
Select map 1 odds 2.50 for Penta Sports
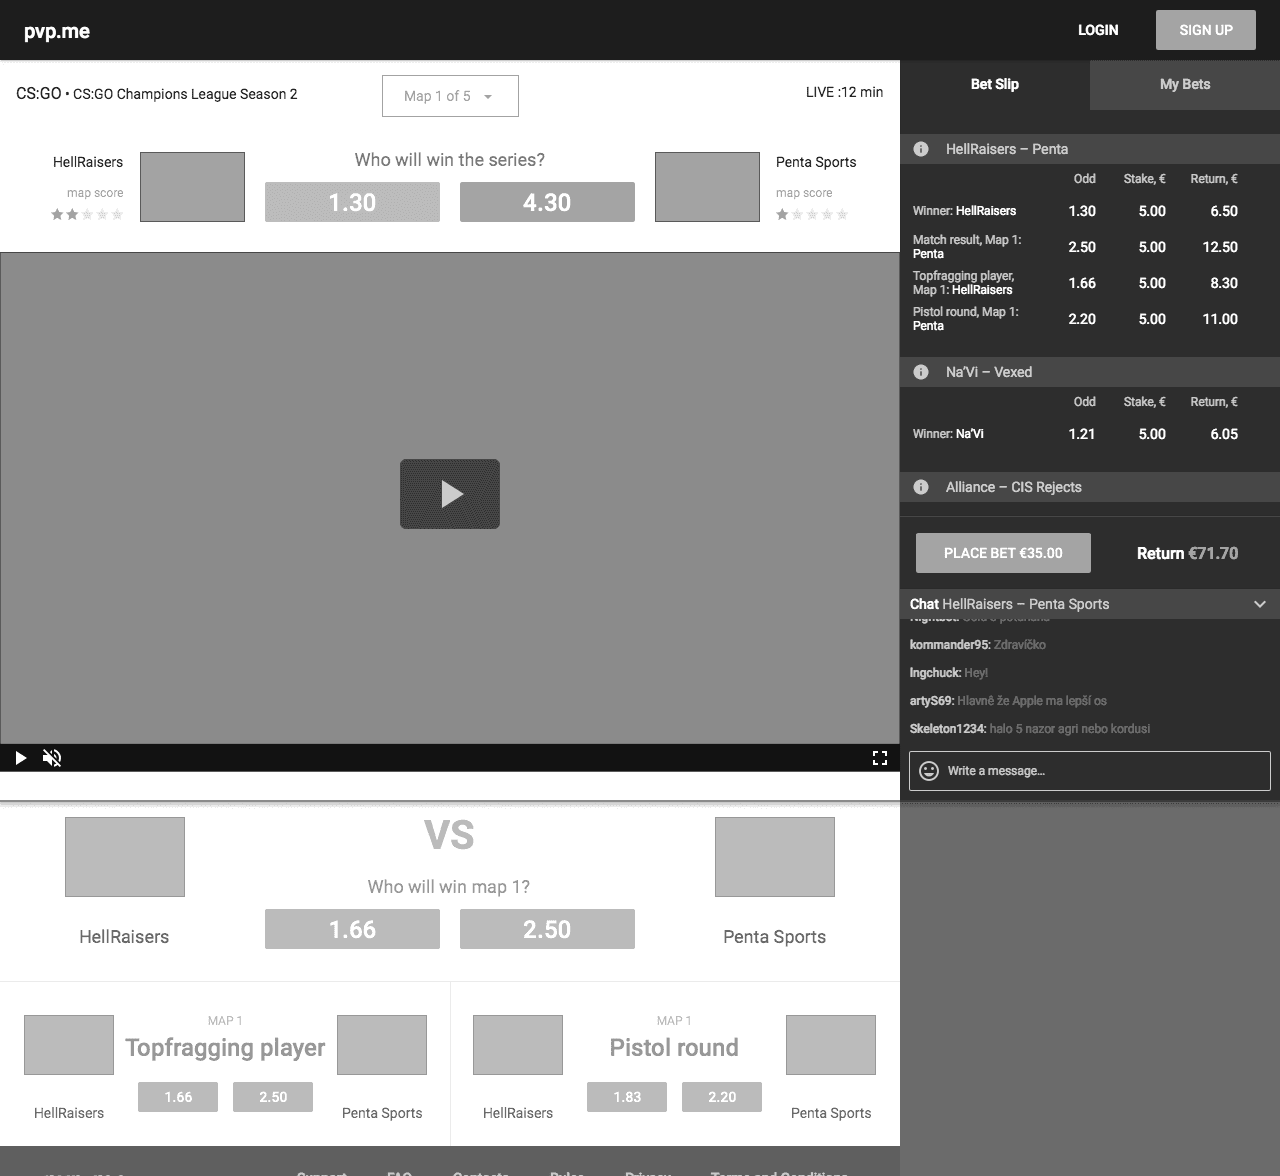(547, 929)
